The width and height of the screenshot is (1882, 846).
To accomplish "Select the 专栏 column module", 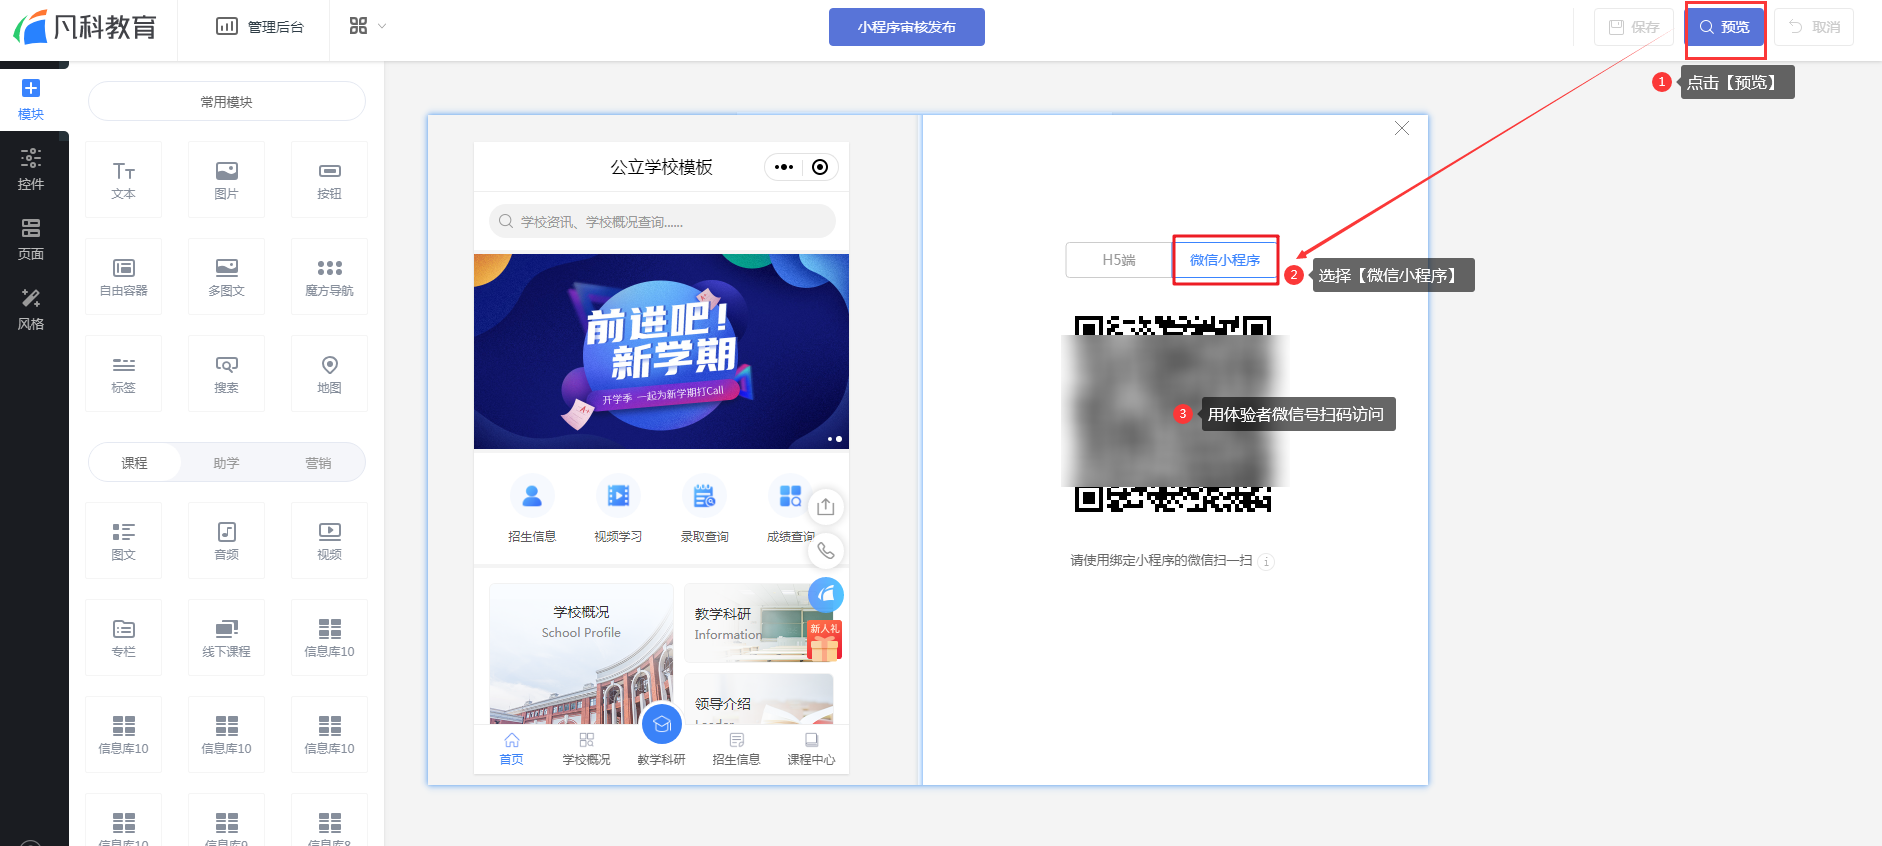I will click(124, 638).
